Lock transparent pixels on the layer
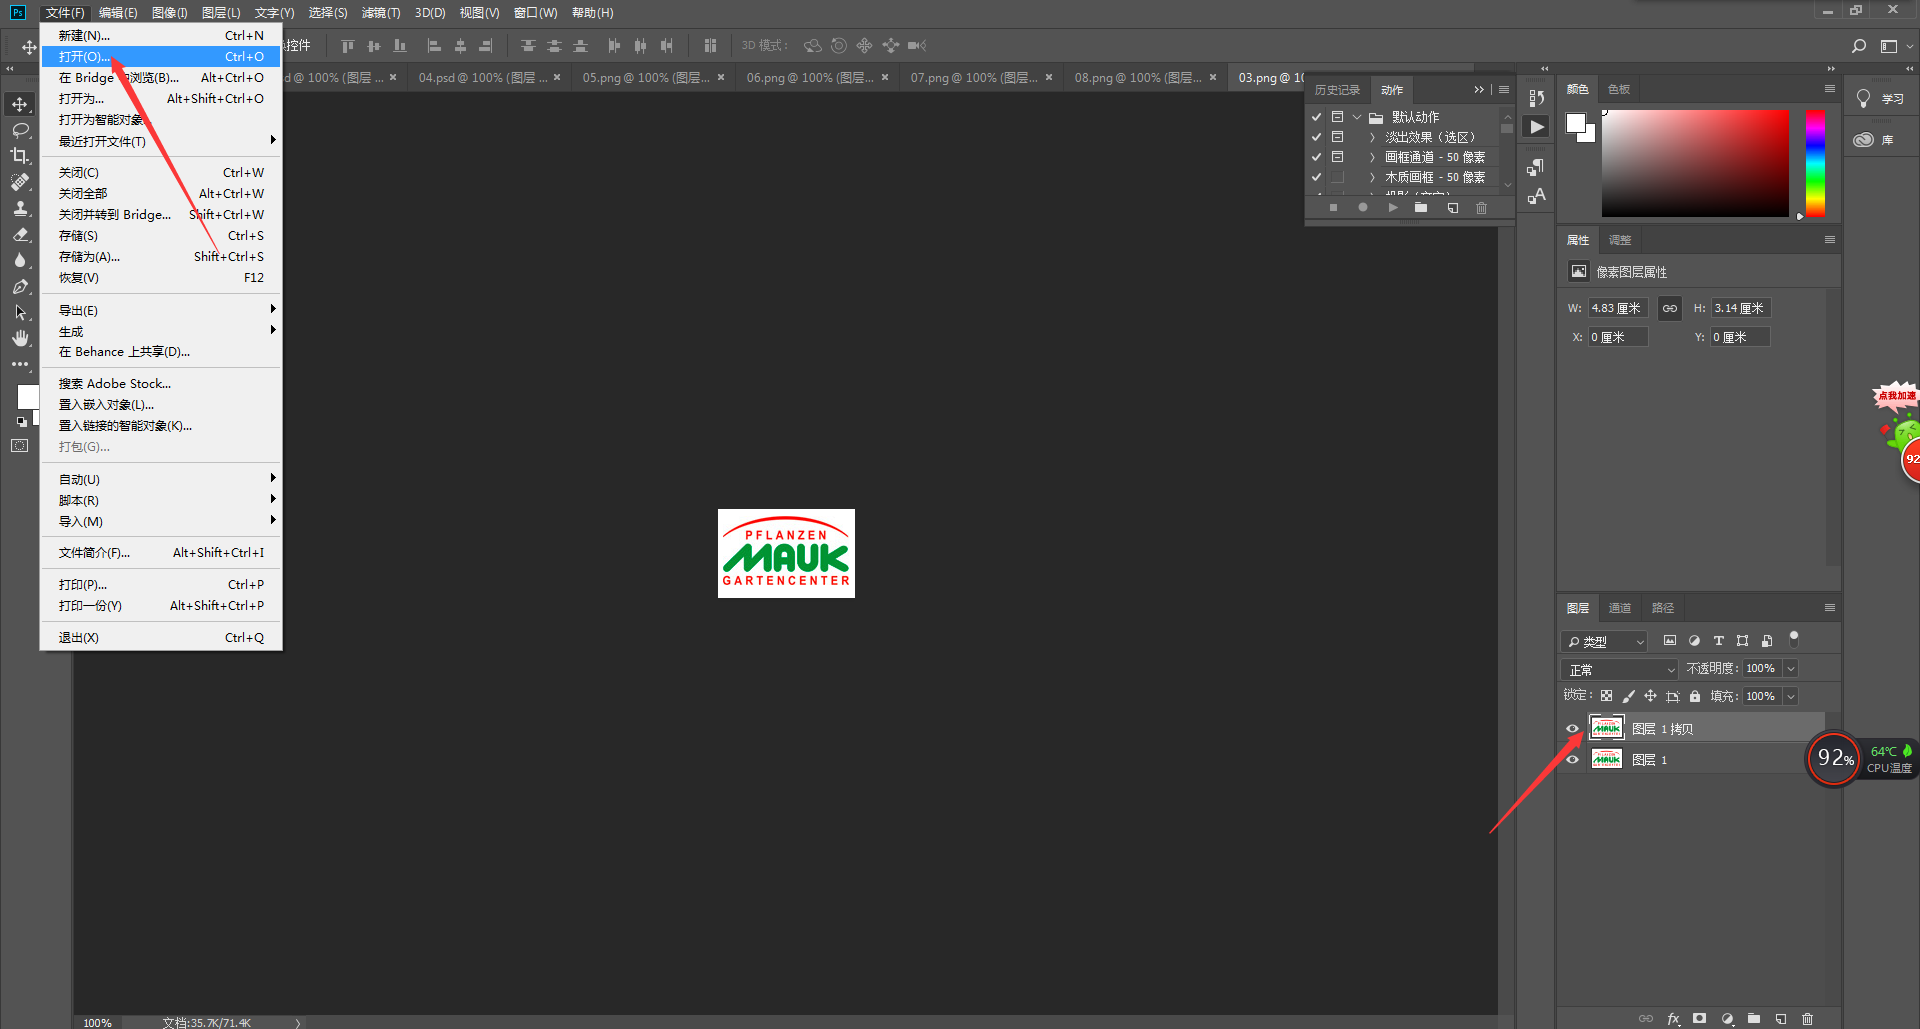The image size is (1920, 1029). coord(1606,696)
